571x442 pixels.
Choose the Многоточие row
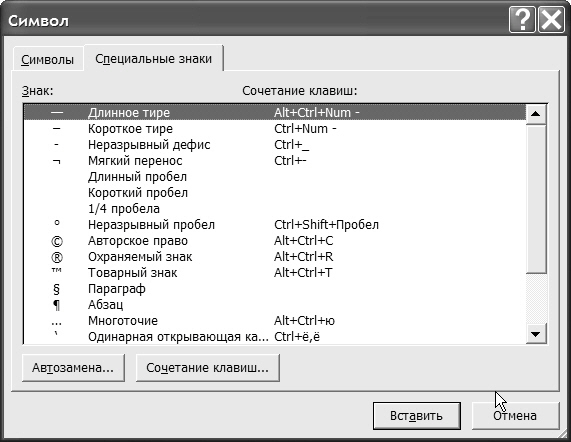[x=275, y=321]
